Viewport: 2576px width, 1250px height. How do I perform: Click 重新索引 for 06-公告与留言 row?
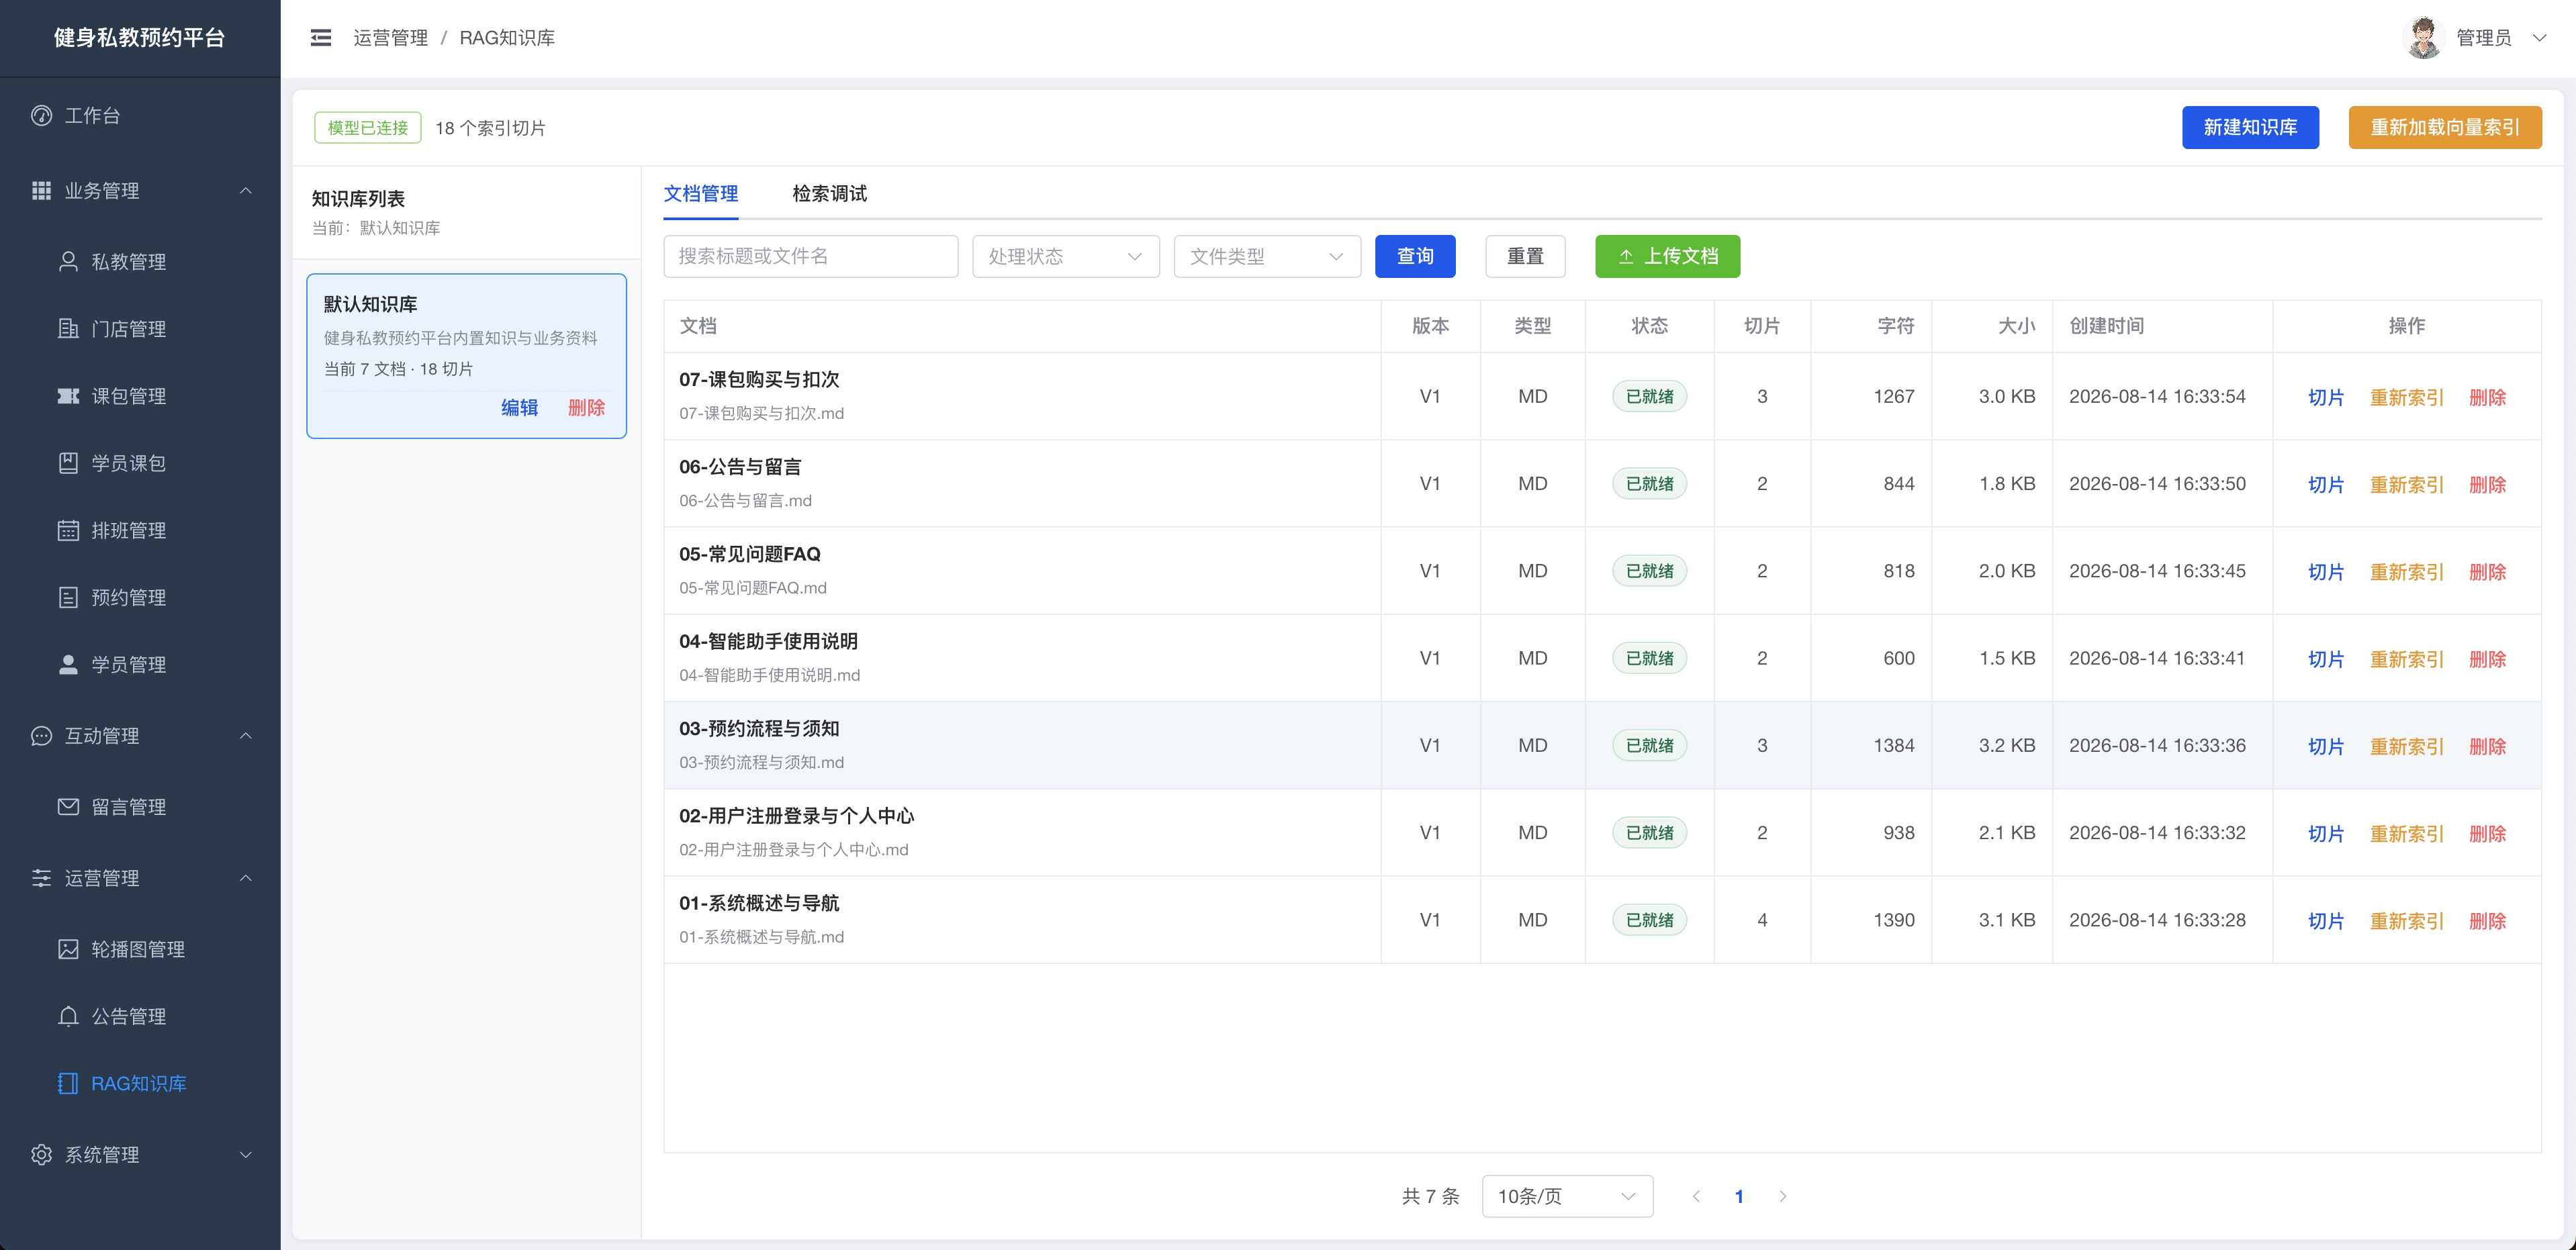(x=2406, y=484)
